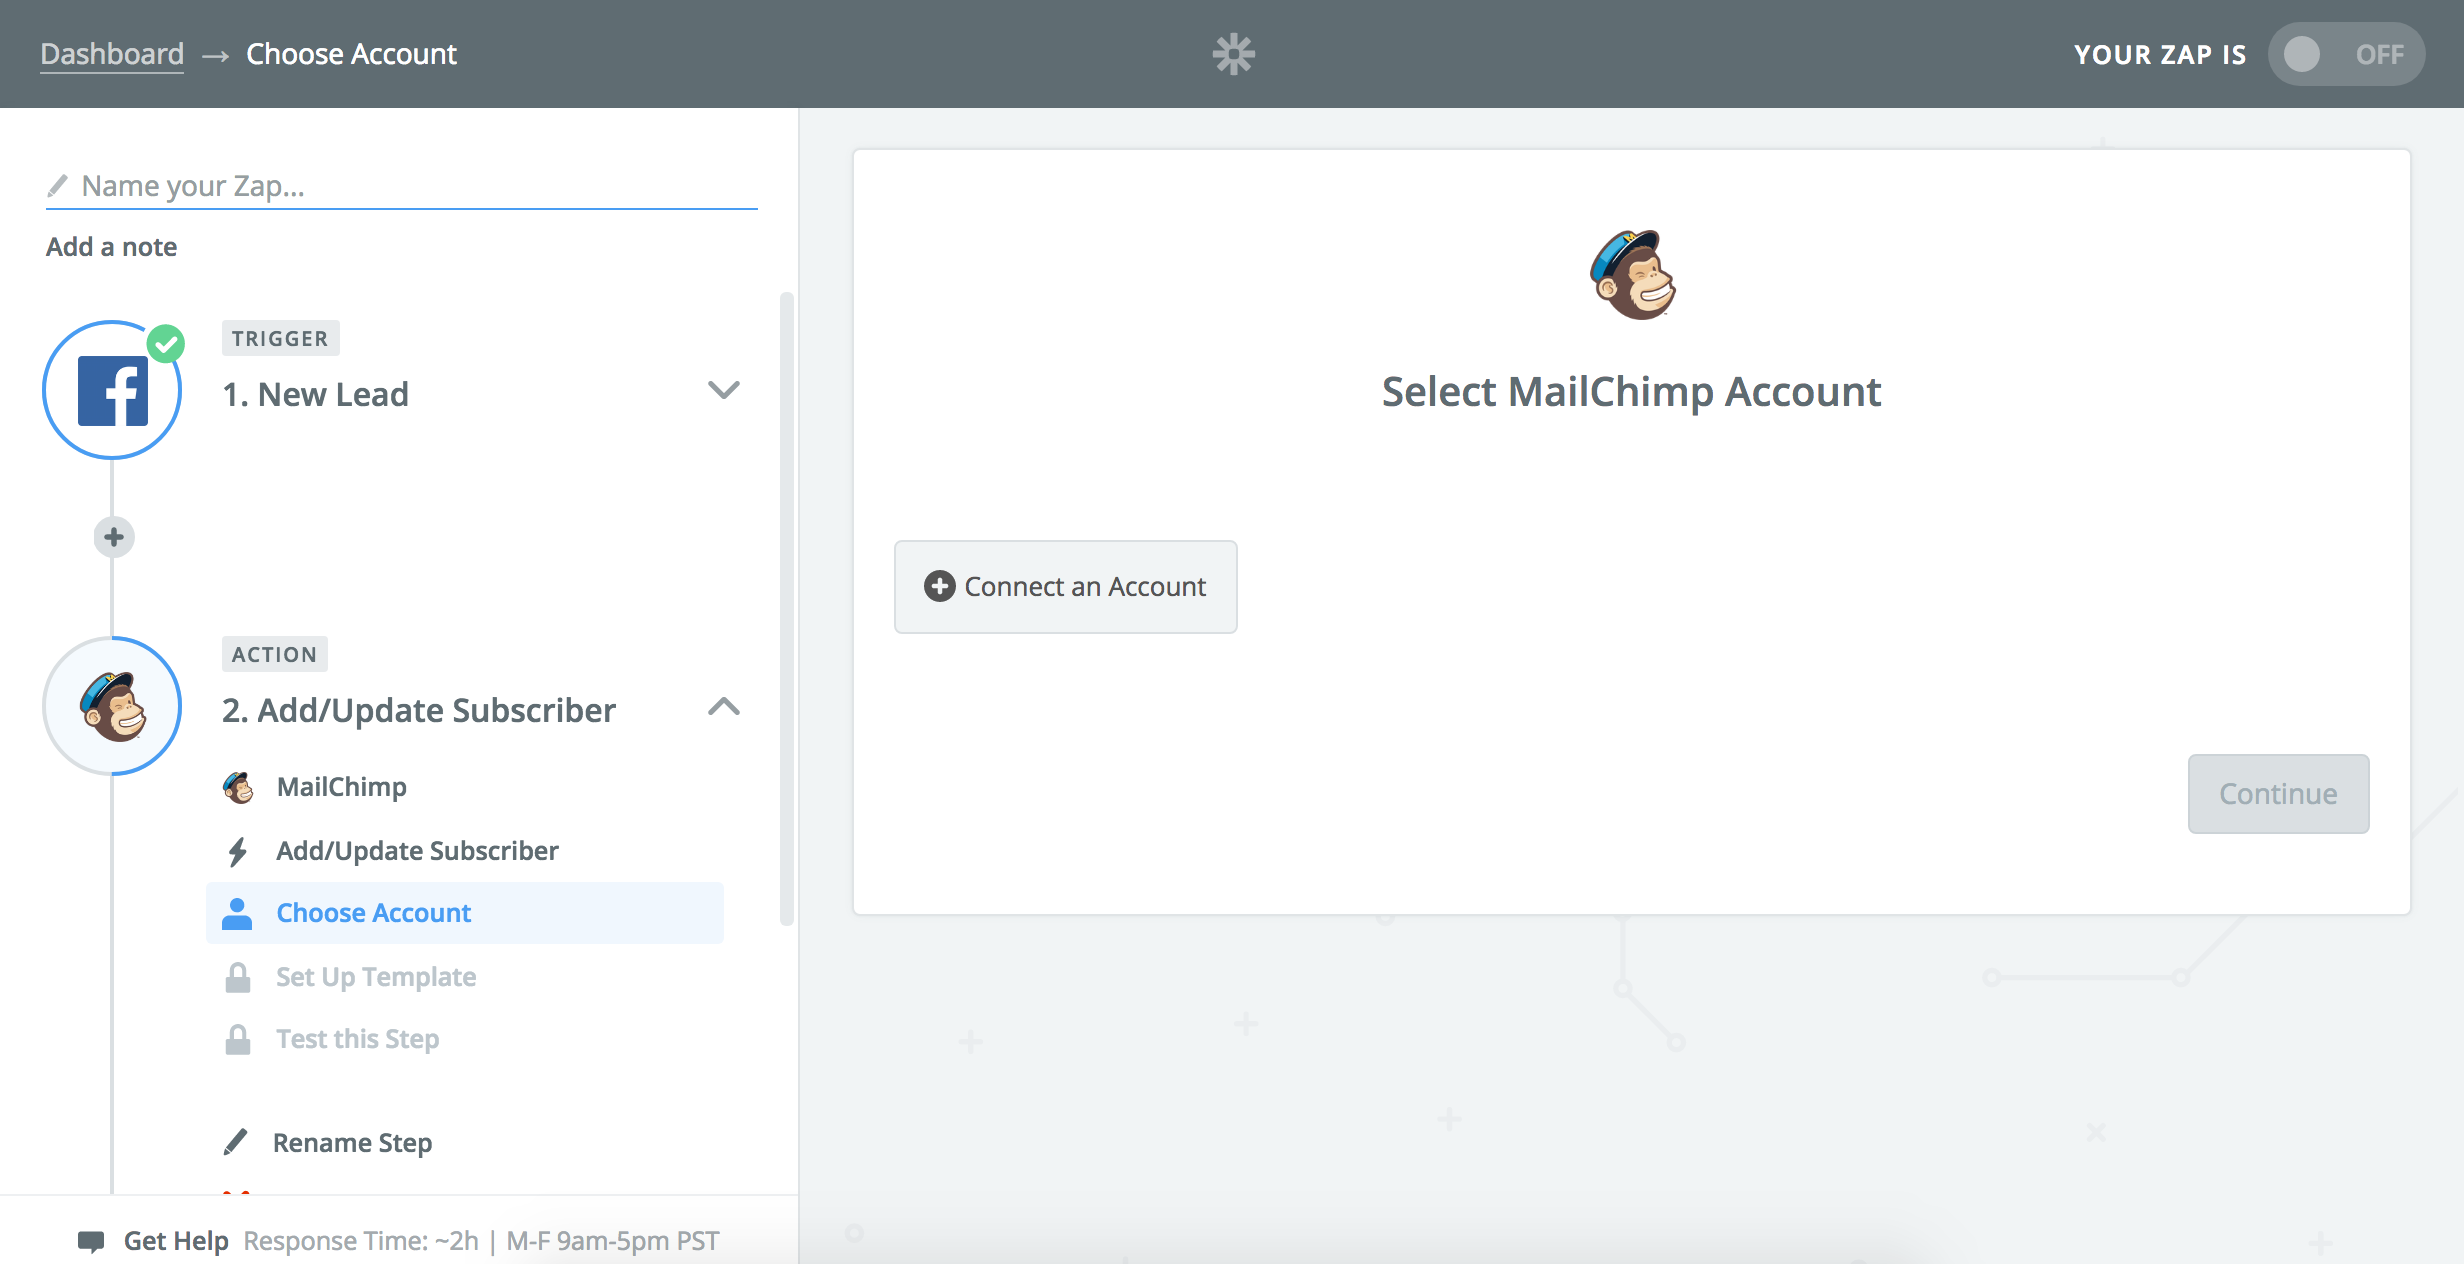Toggle the Zap ON/OFF switch

[x=2346, y=54]
